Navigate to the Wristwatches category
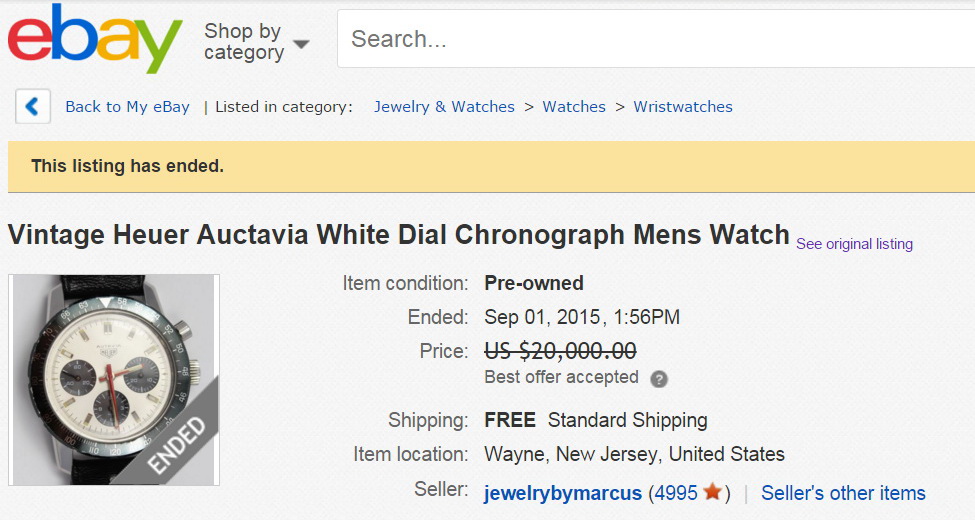975x520 pixels. tap(683, 107)
